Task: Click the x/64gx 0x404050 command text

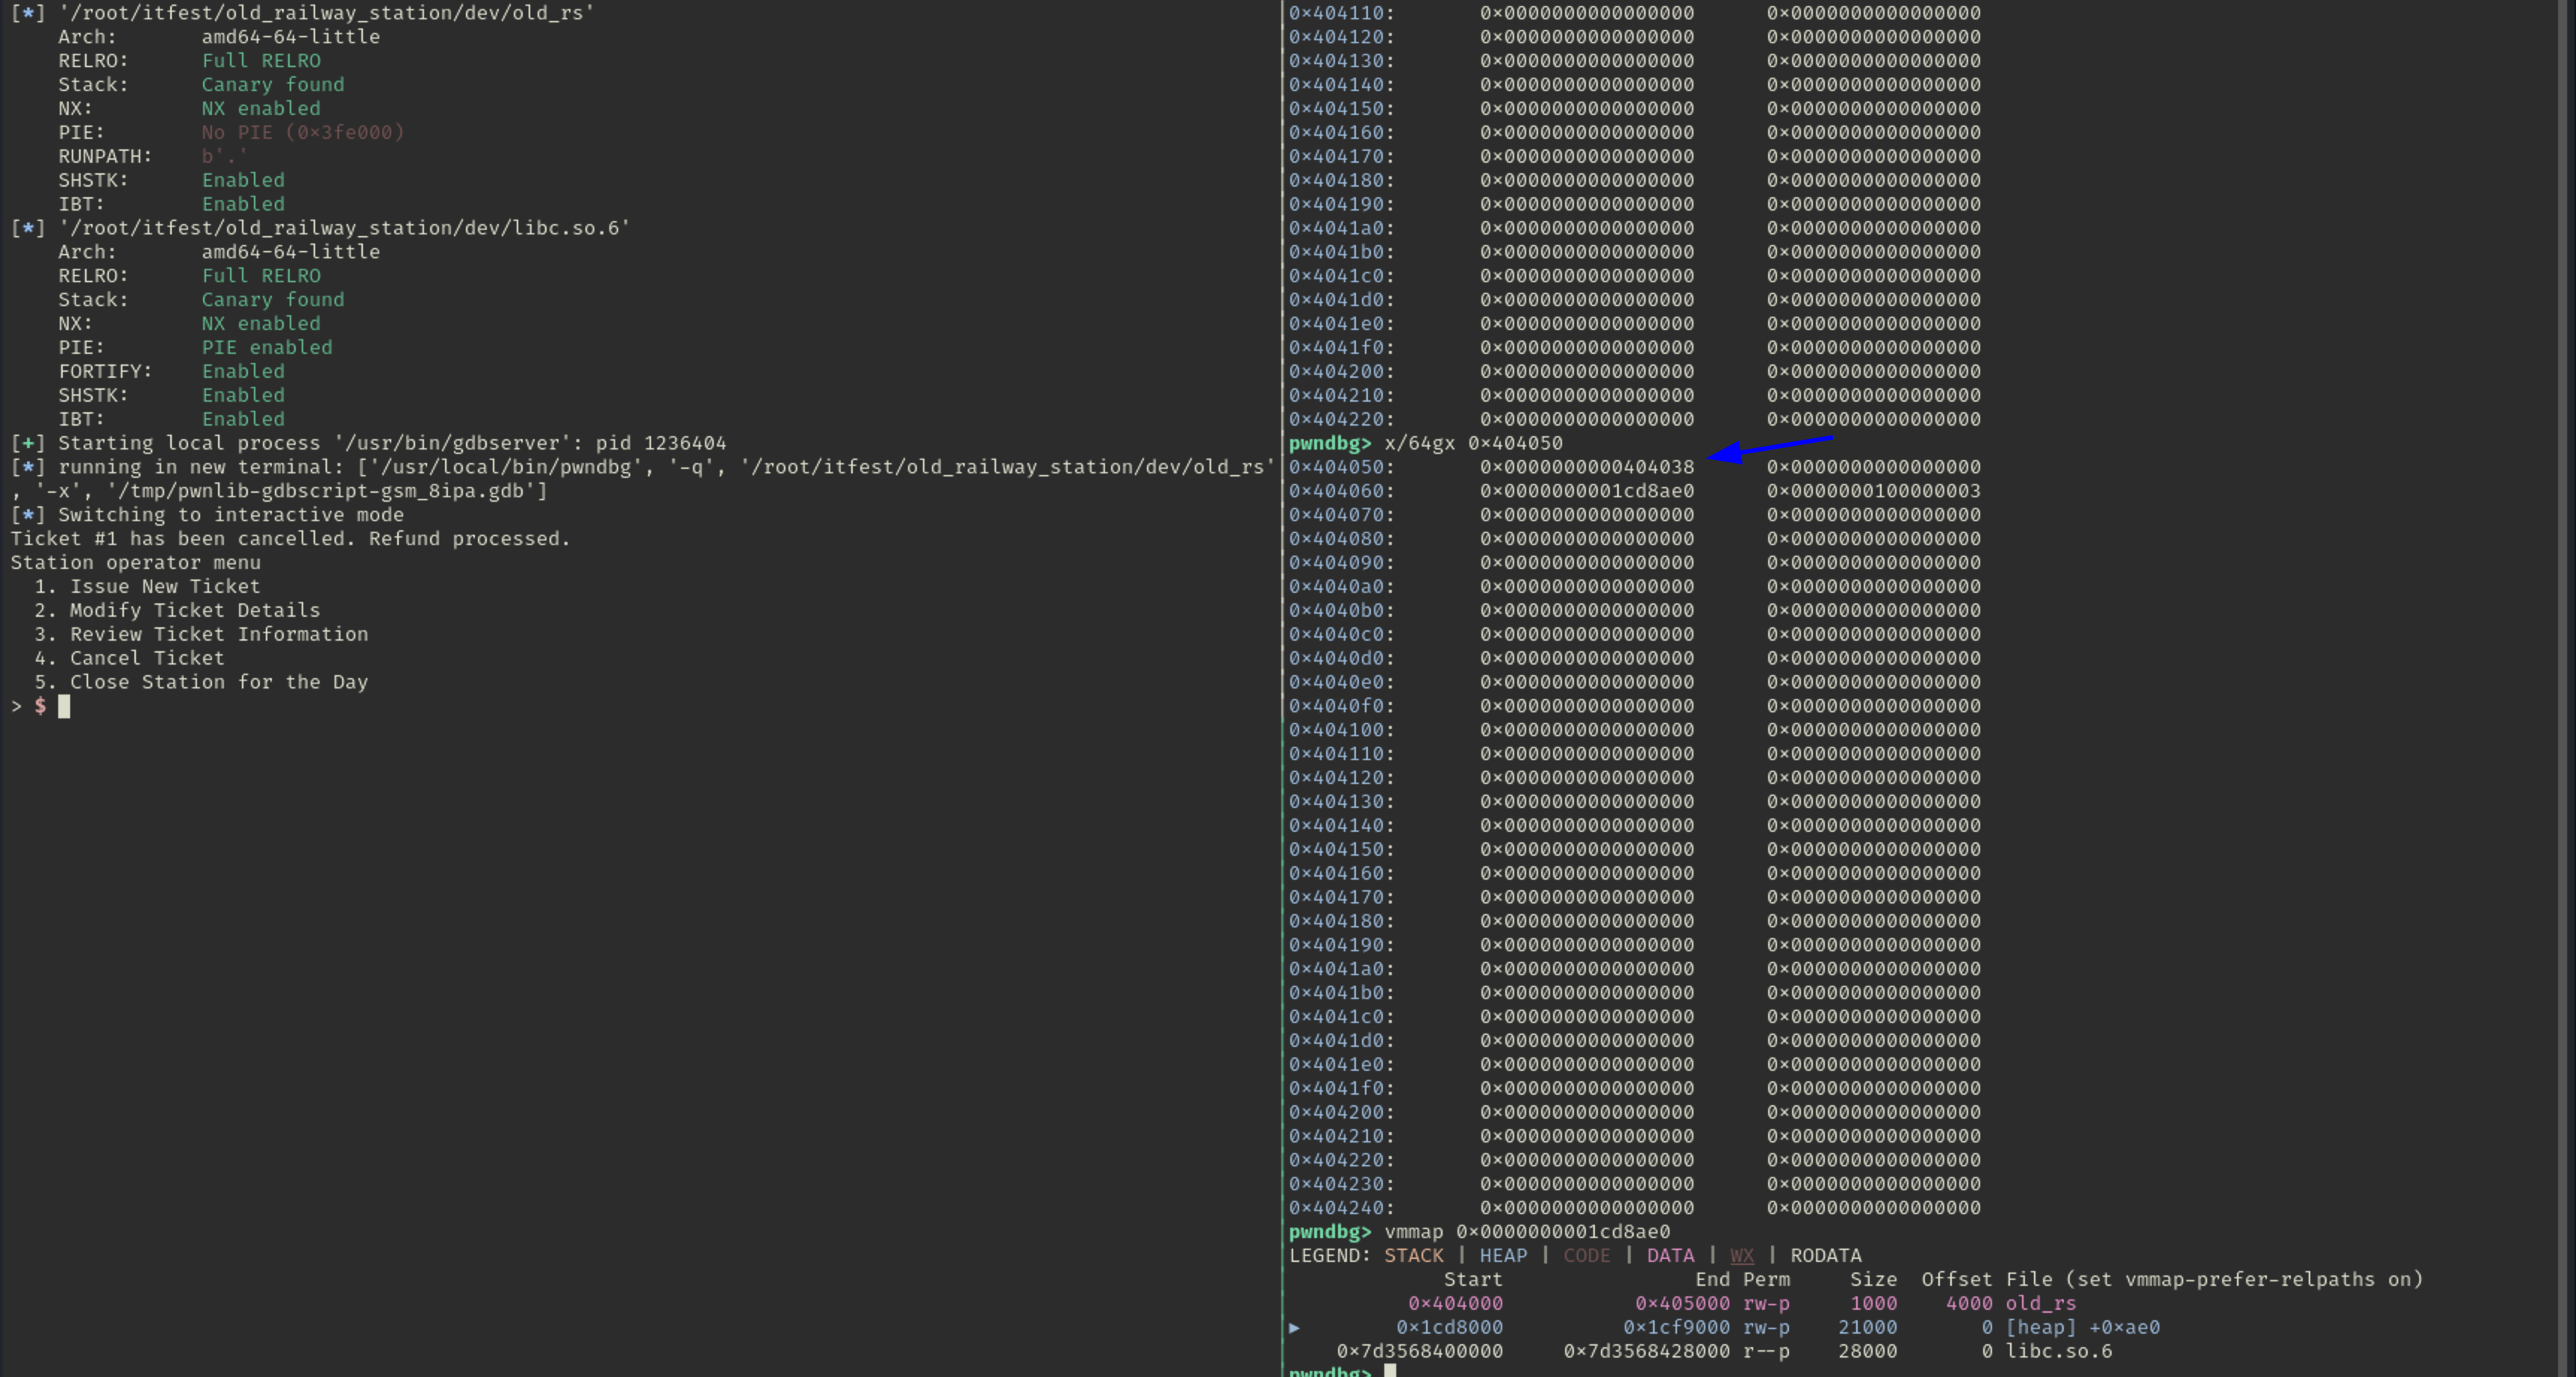Action: (1472, 443)
